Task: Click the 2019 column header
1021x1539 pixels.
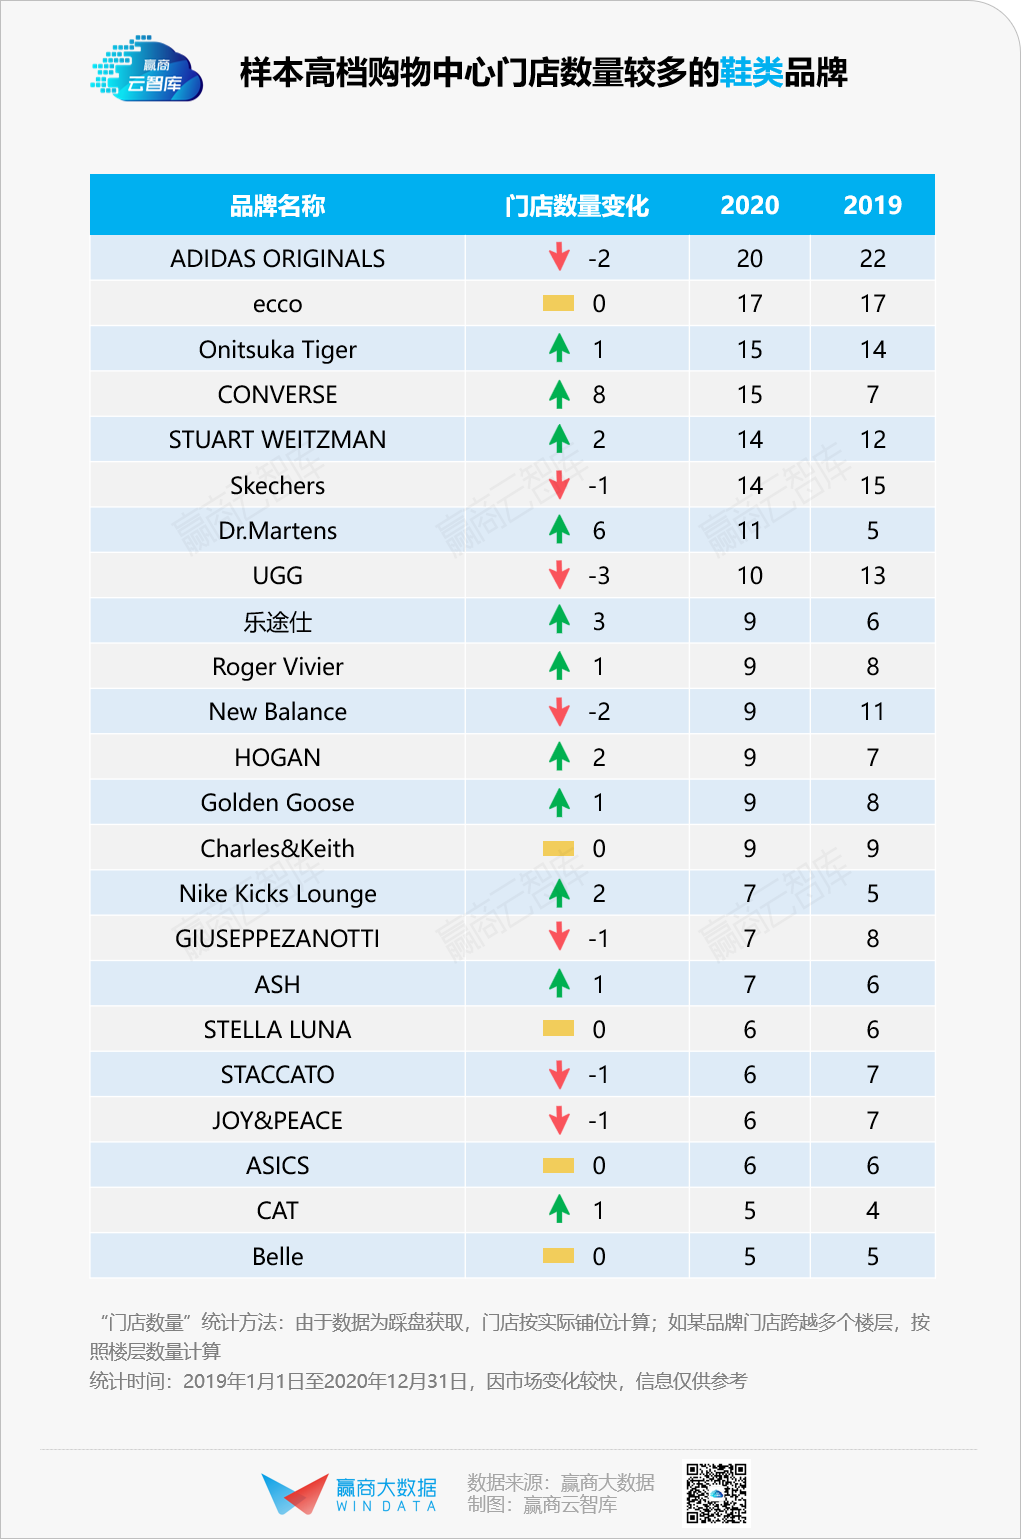Action: tap(872, 206)
